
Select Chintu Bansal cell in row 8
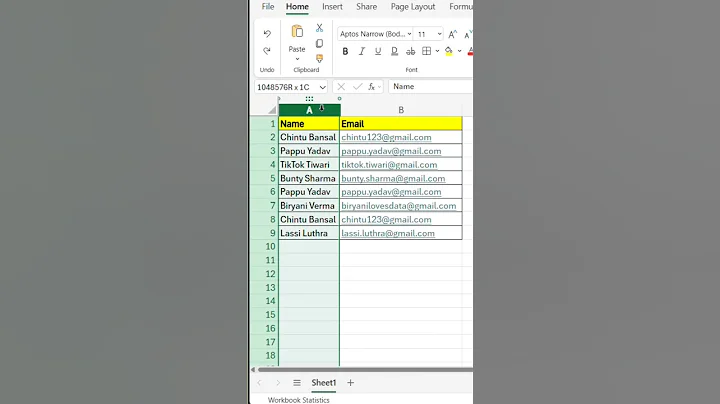pyautogui.click(x=309, y=219)
